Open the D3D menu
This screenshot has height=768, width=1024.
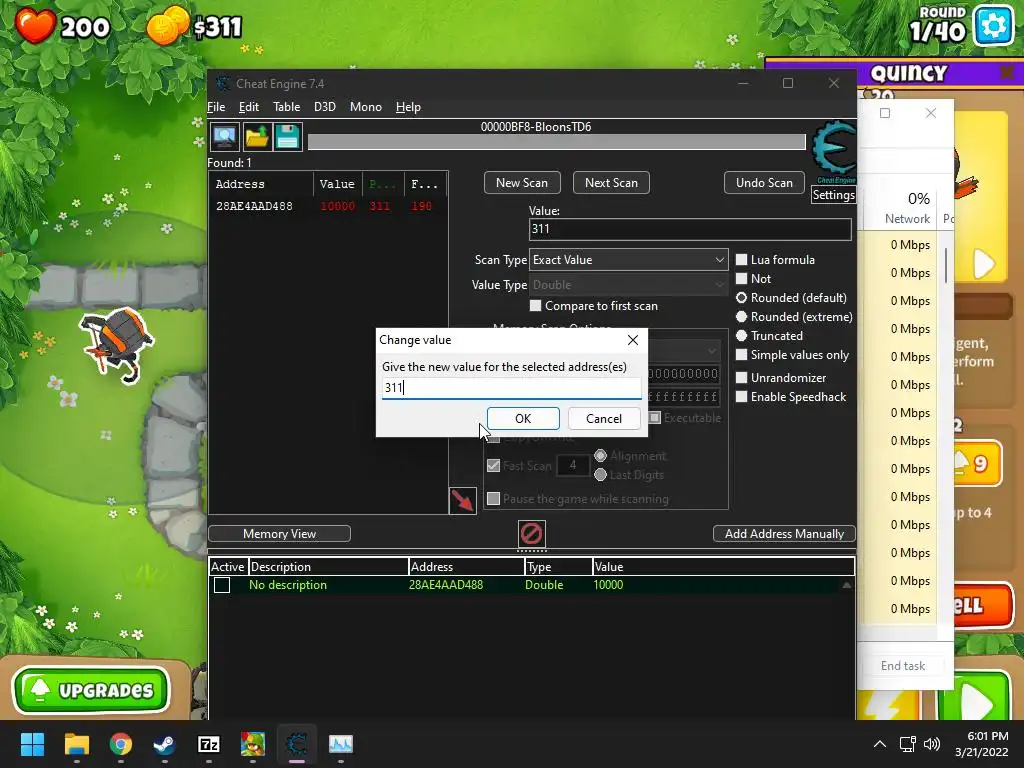click(x=325, y=107)
